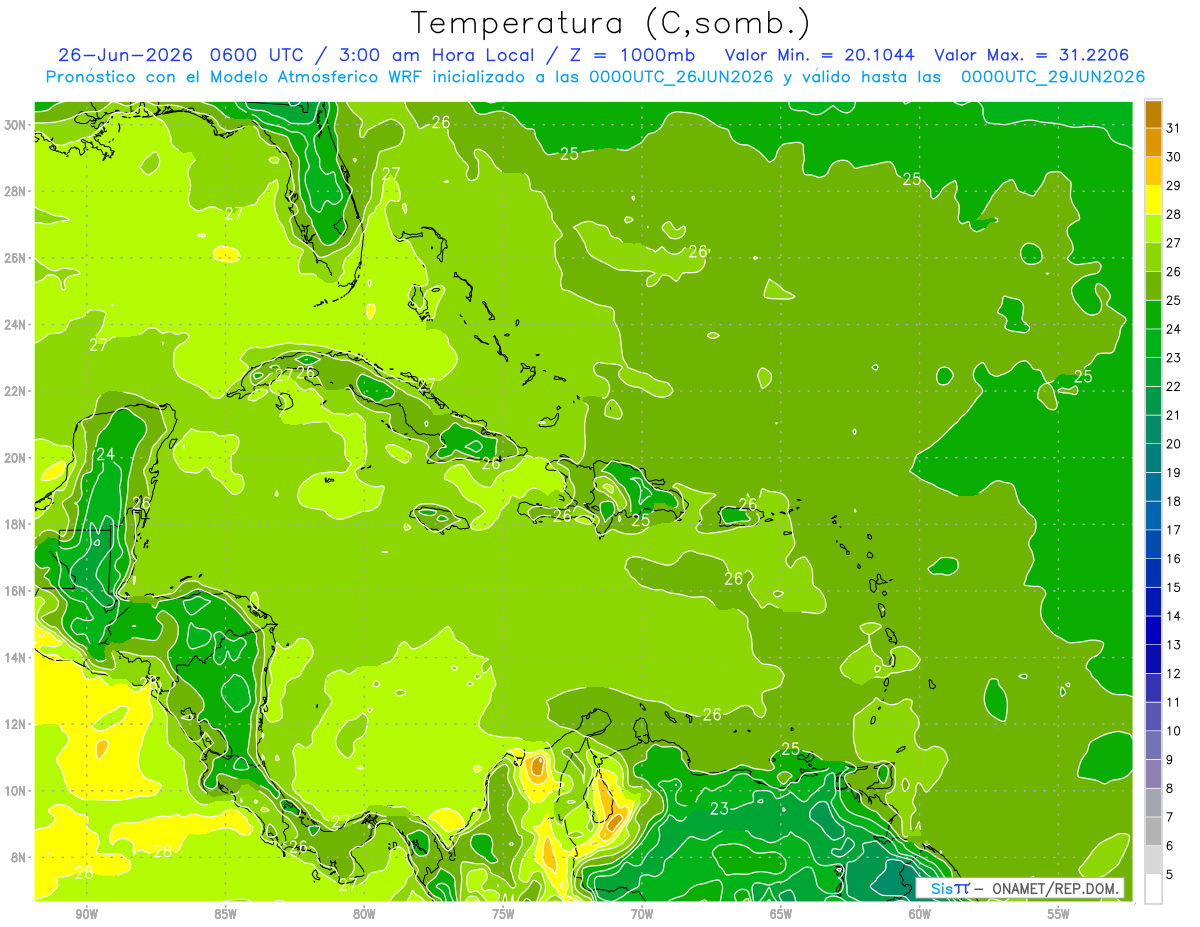This screenshot has height=927, width=1200.
Task: Pick the lime swatch between legend 27 and 28
Action: click(x=1153, y=229)
